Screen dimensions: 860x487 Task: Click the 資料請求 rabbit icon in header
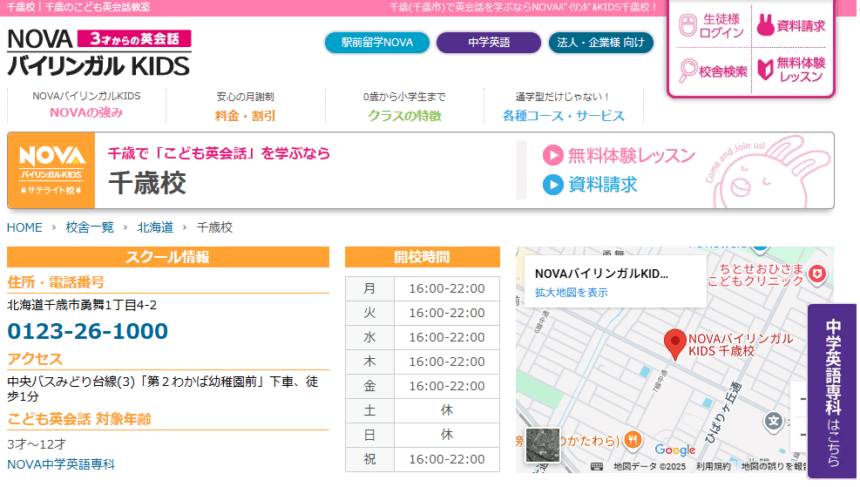[765, 25]
